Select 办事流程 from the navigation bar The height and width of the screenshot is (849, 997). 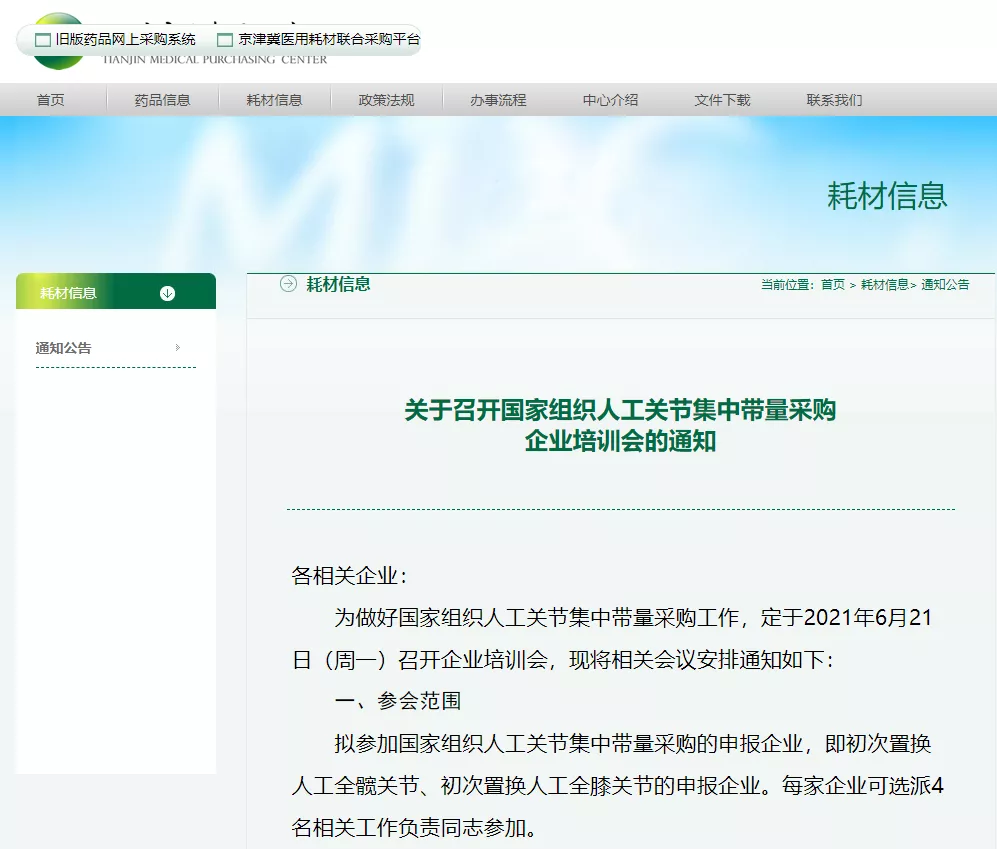click(499, 98)
